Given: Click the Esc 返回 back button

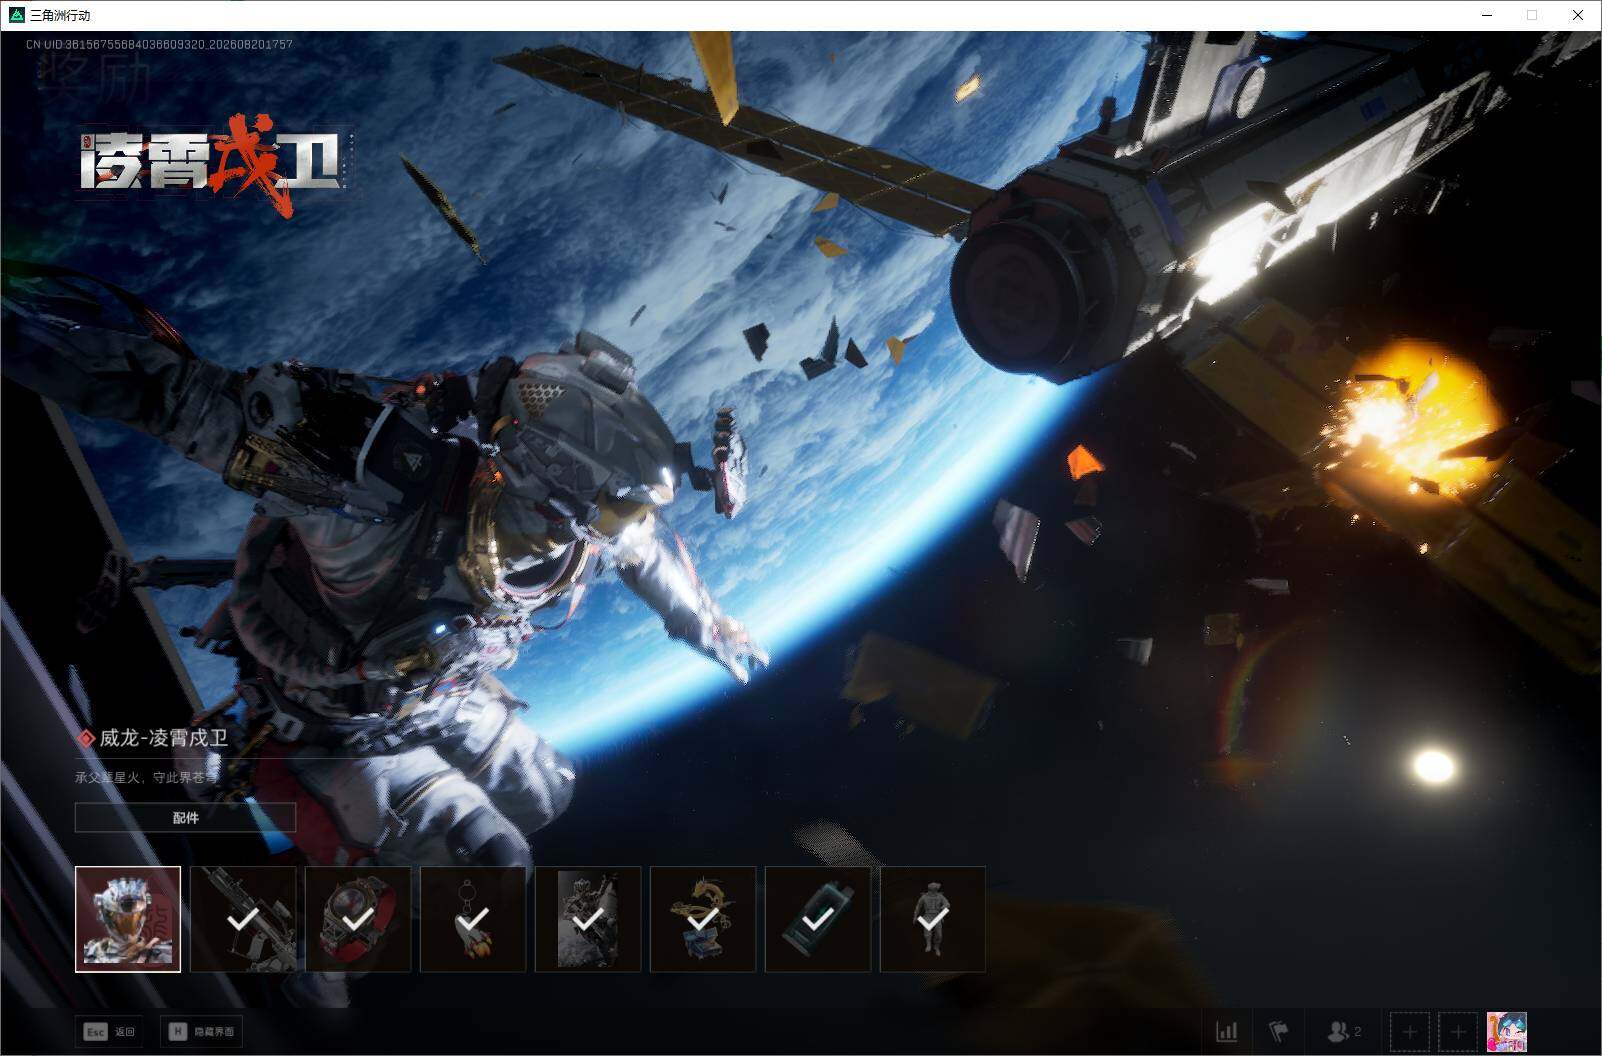Looking at the screenshot, I should pos(110,1031).
